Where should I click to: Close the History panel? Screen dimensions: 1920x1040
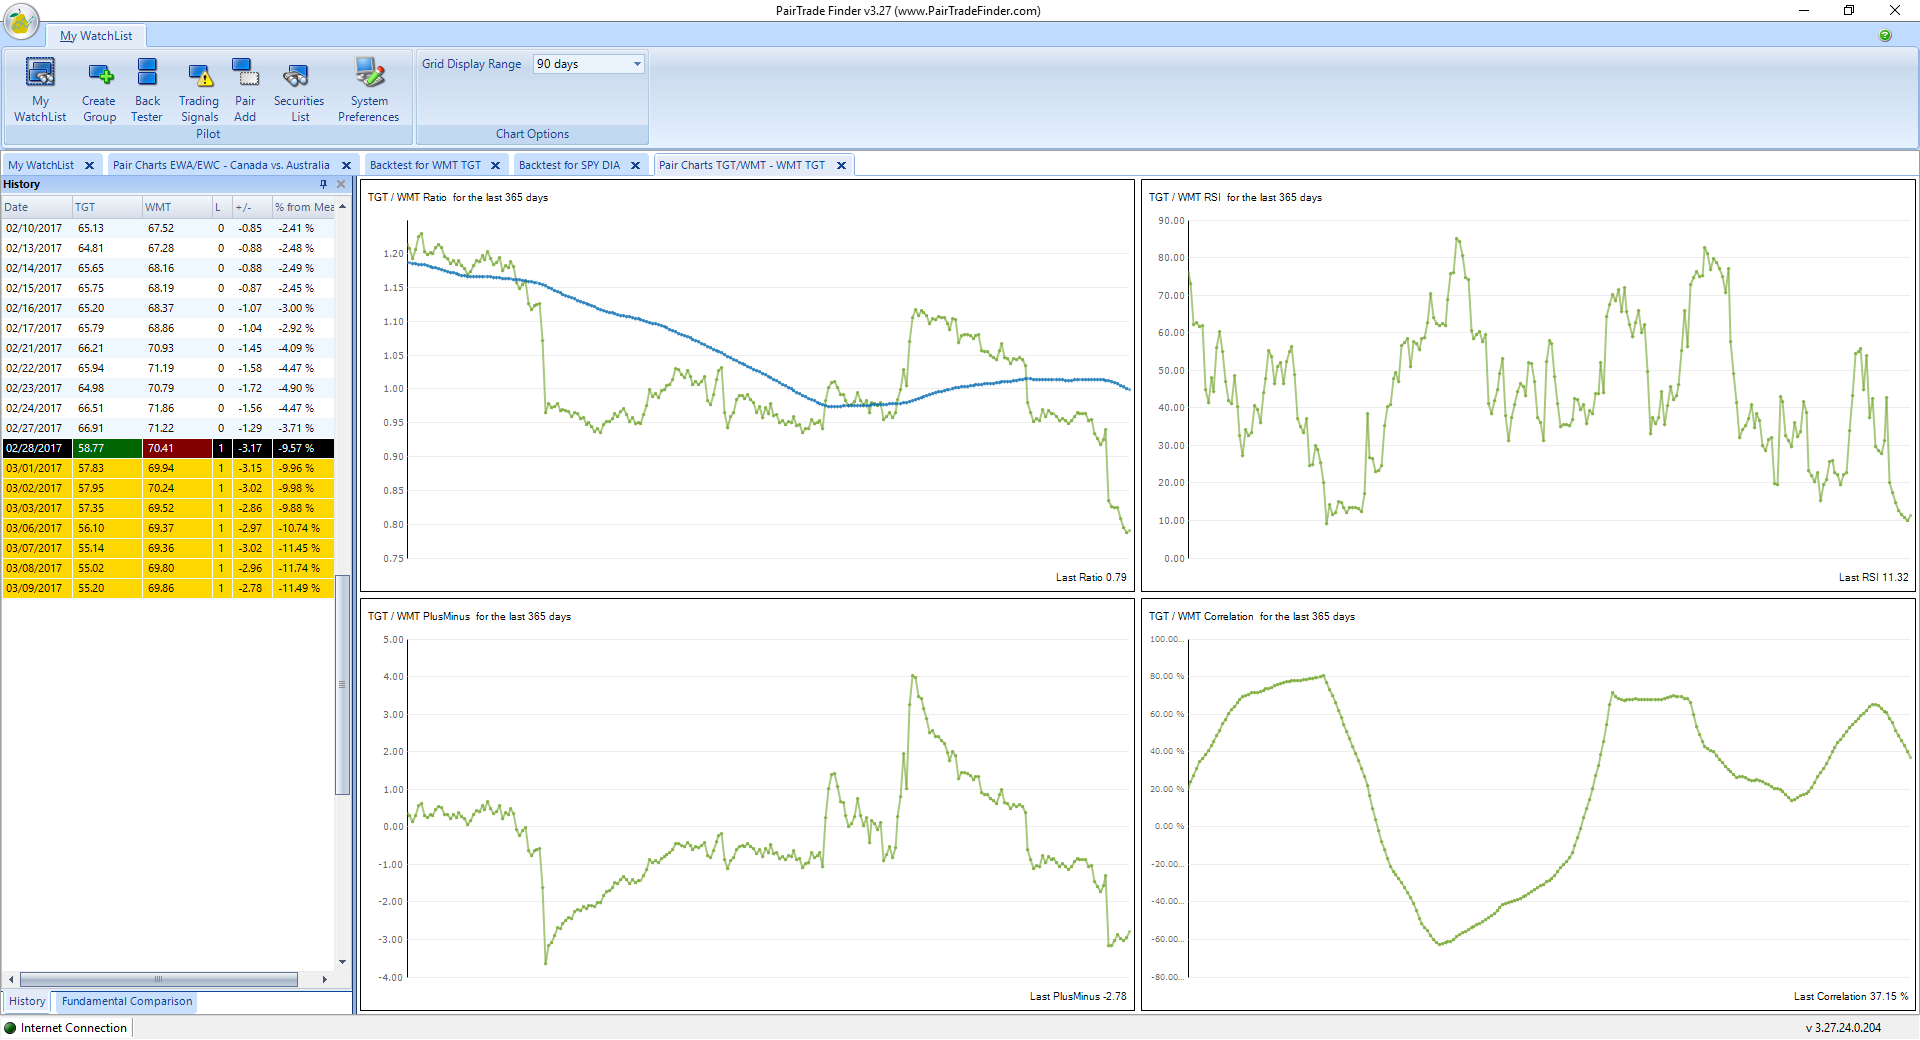[341, 184]
